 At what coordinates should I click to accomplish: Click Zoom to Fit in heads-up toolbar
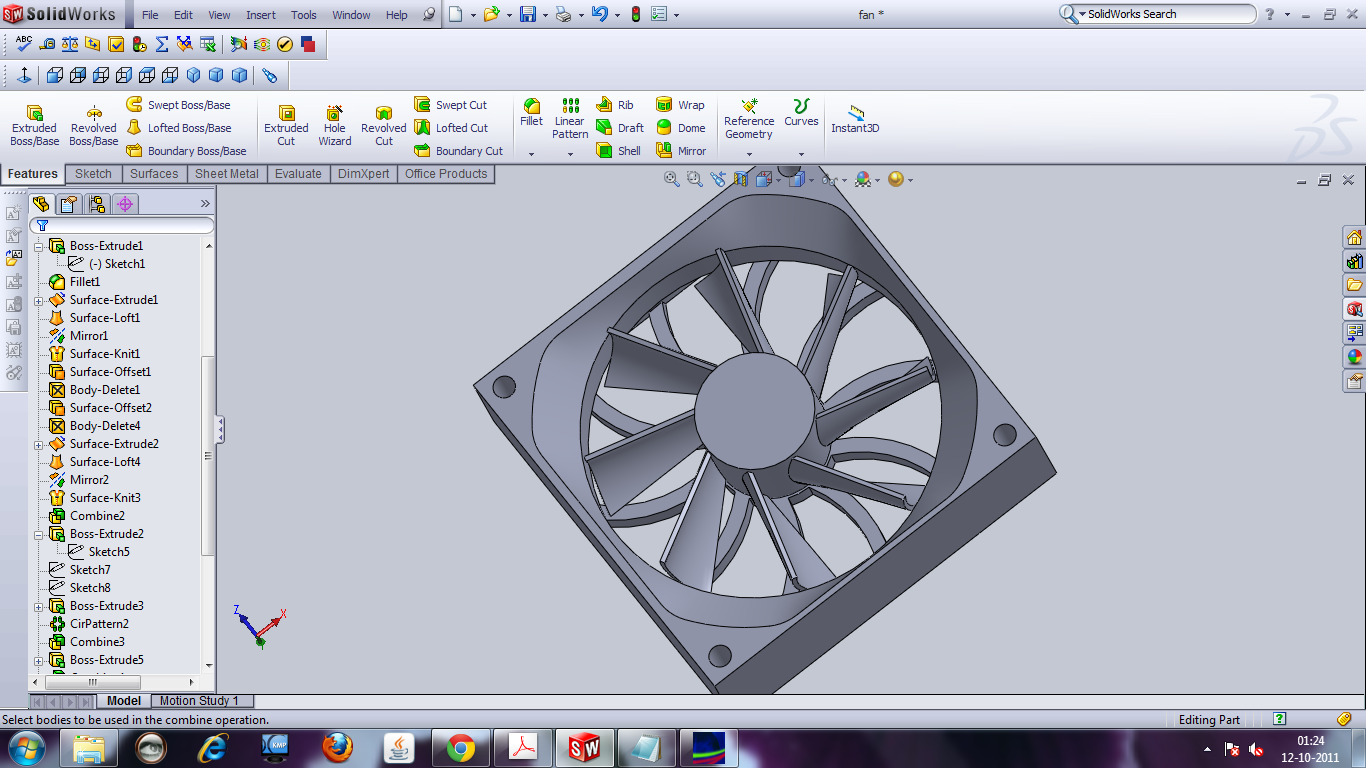[x=671, y=179]
